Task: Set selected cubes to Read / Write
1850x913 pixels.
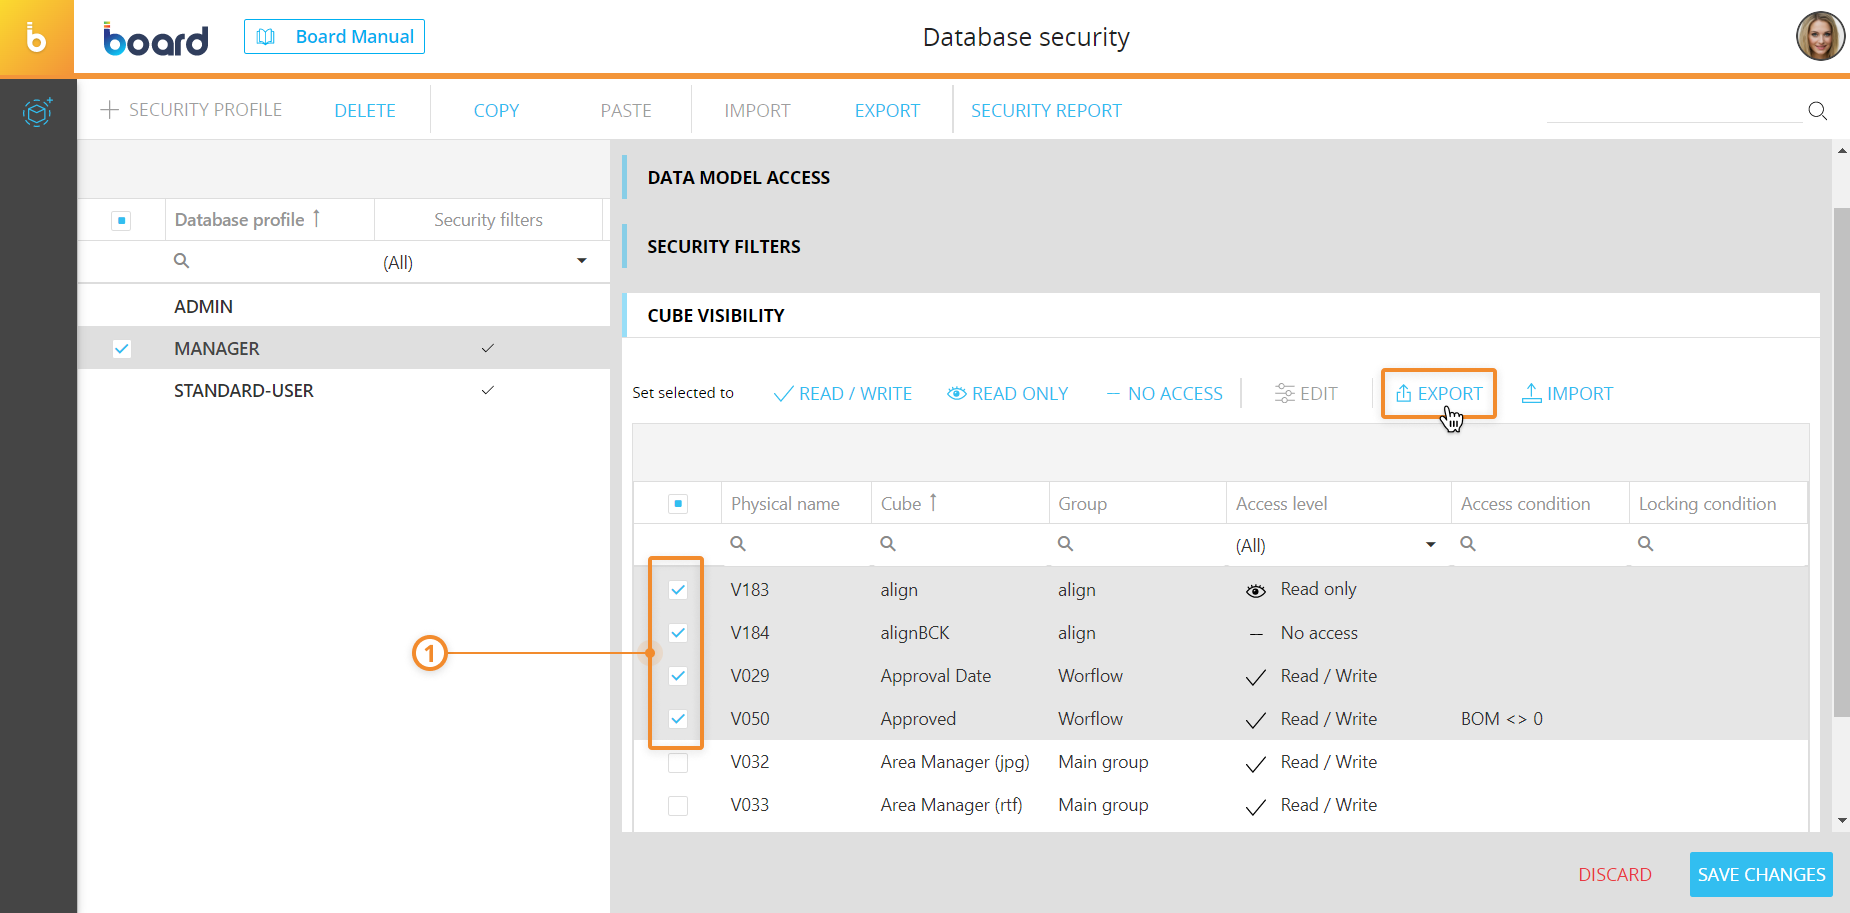Action: [842, 394]
